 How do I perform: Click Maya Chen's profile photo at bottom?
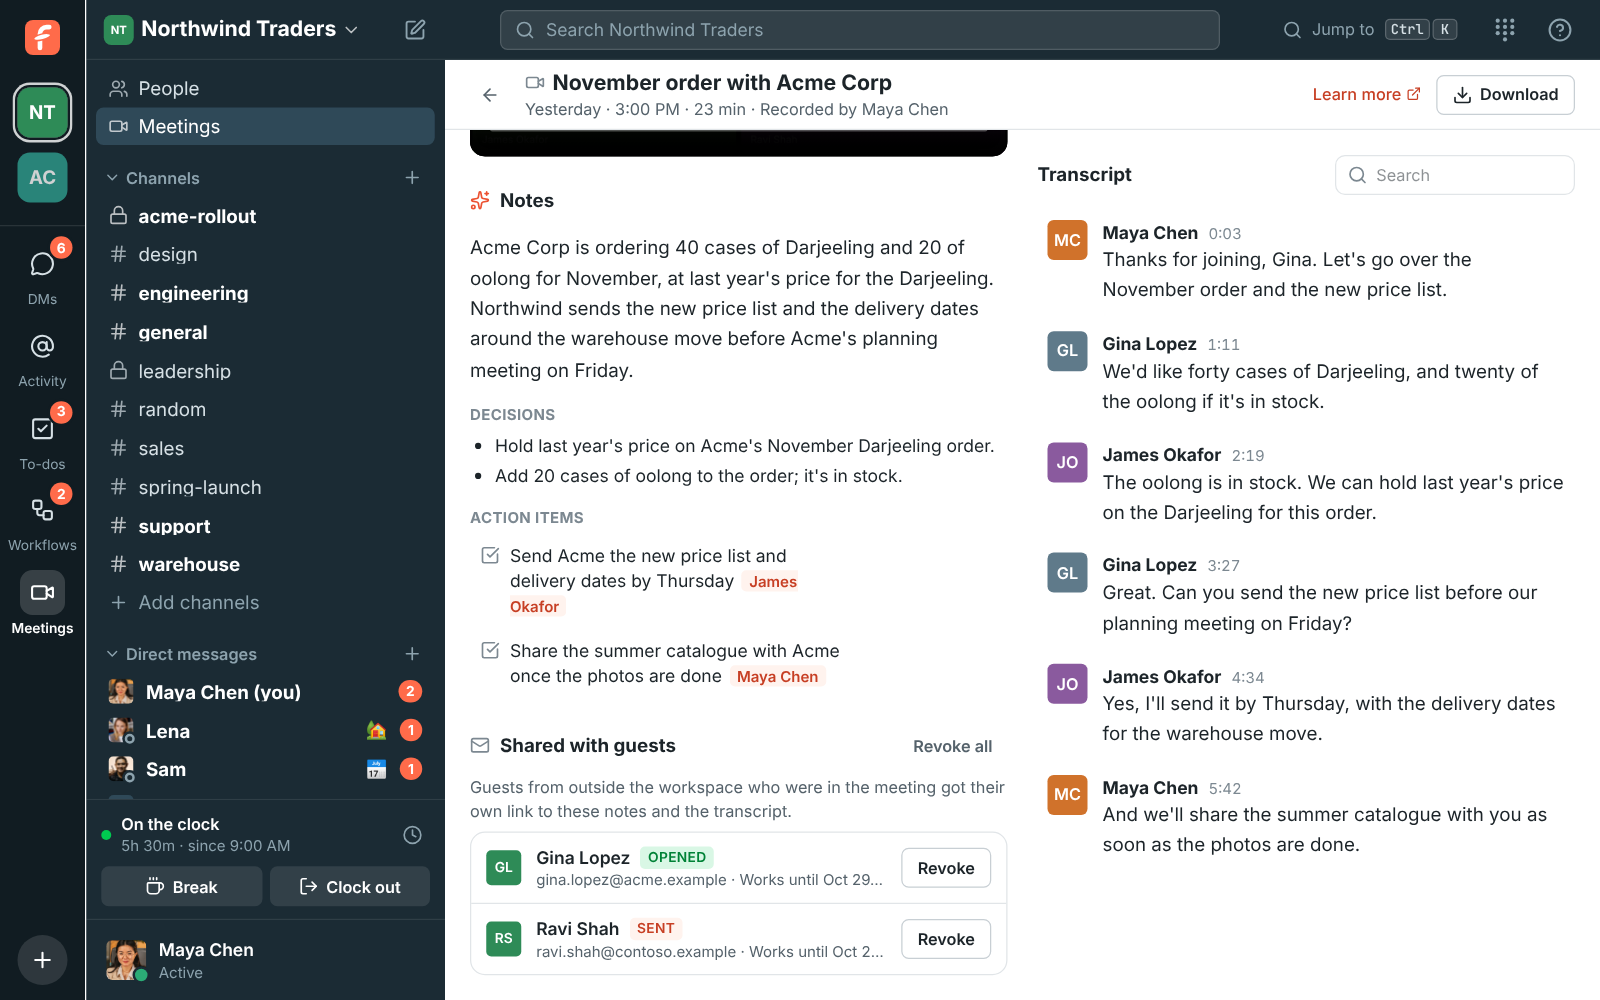[x=126, y=960]
